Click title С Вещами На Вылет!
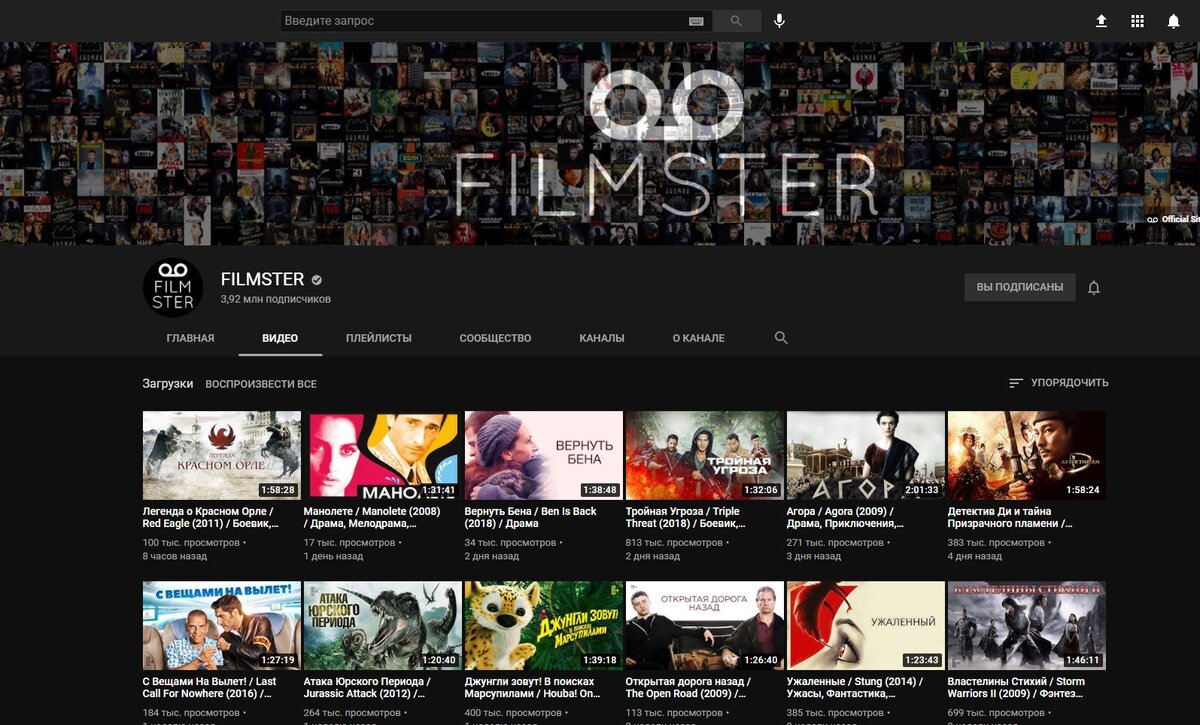 (x=210, y=688)
